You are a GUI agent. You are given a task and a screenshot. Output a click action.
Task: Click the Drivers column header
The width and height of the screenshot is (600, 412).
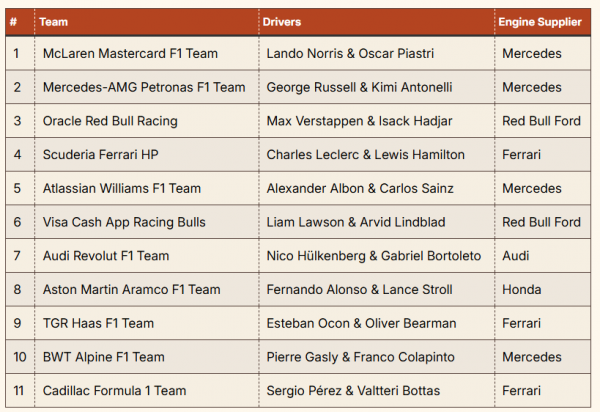point(281,21)
